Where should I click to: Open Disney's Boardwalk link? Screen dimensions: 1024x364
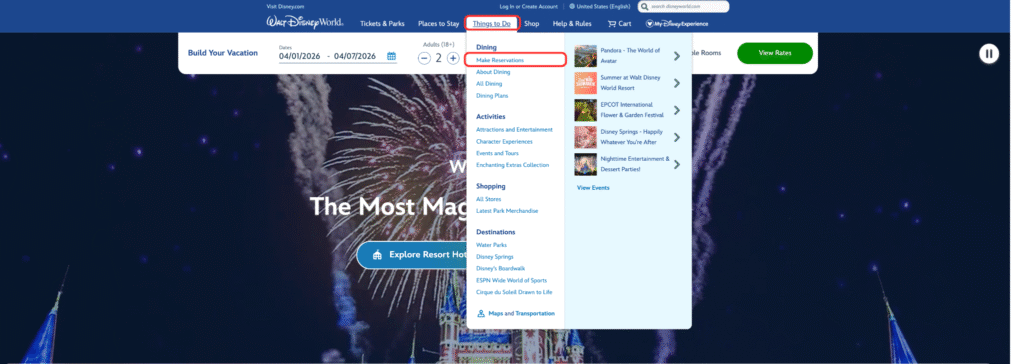click(500, 269)
